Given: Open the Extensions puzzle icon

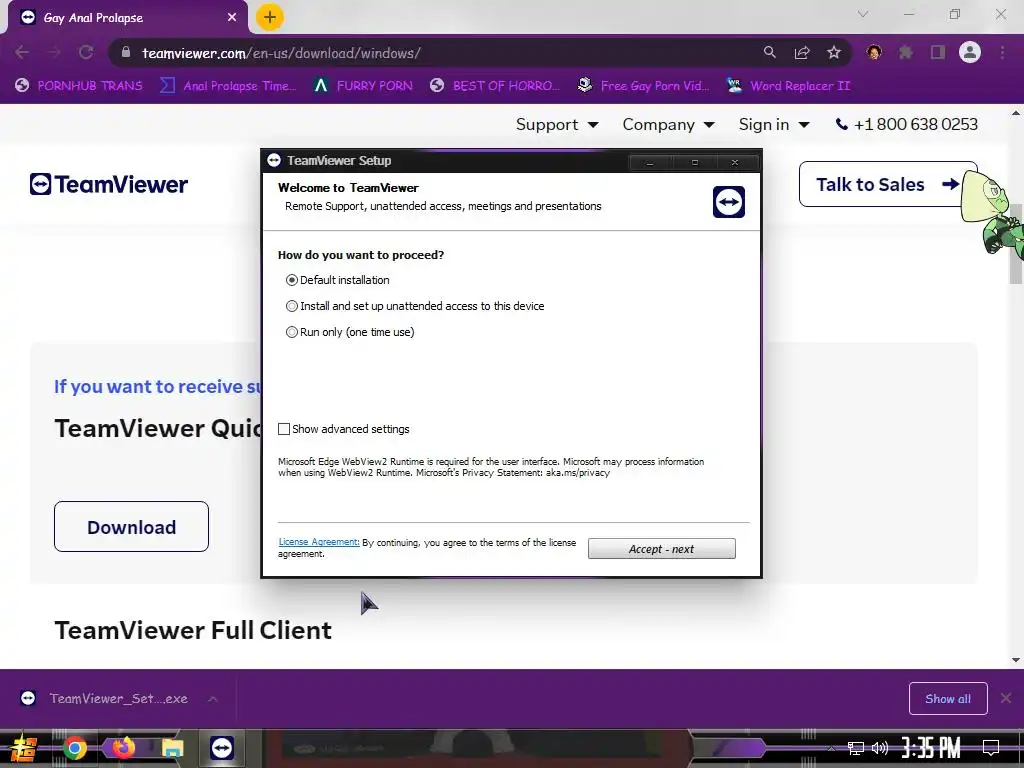Looking at the screenshot, I should [906, 52].
